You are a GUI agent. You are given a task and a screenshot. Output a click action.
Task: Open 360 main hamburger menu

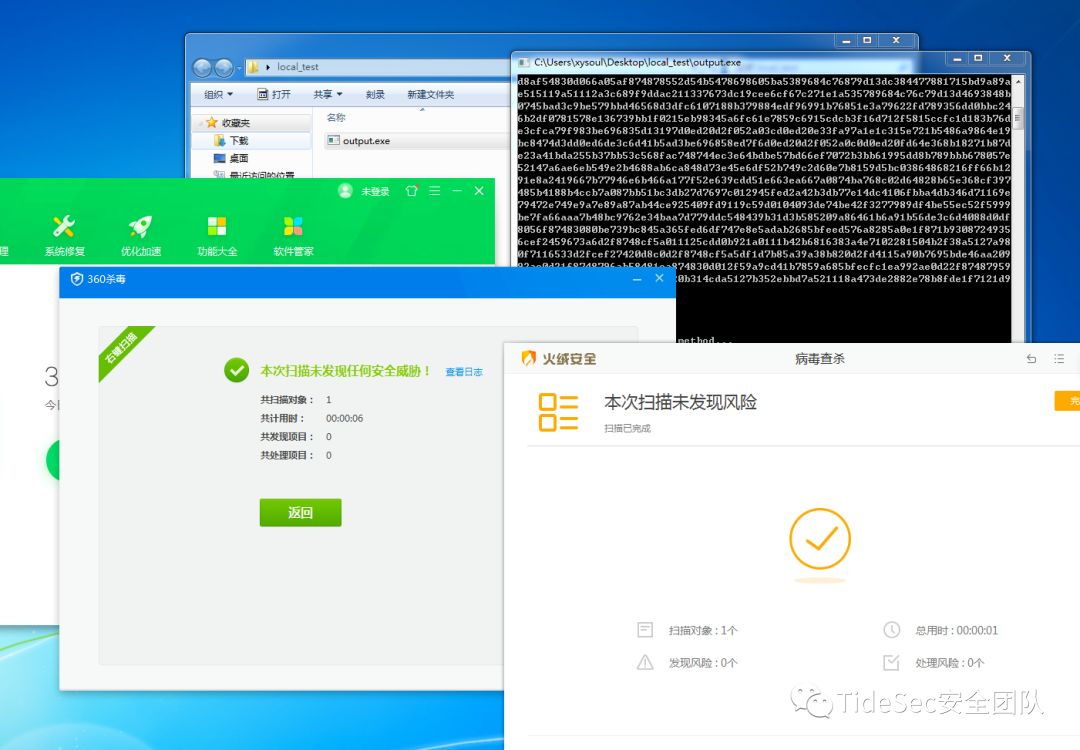pos(434,191)
